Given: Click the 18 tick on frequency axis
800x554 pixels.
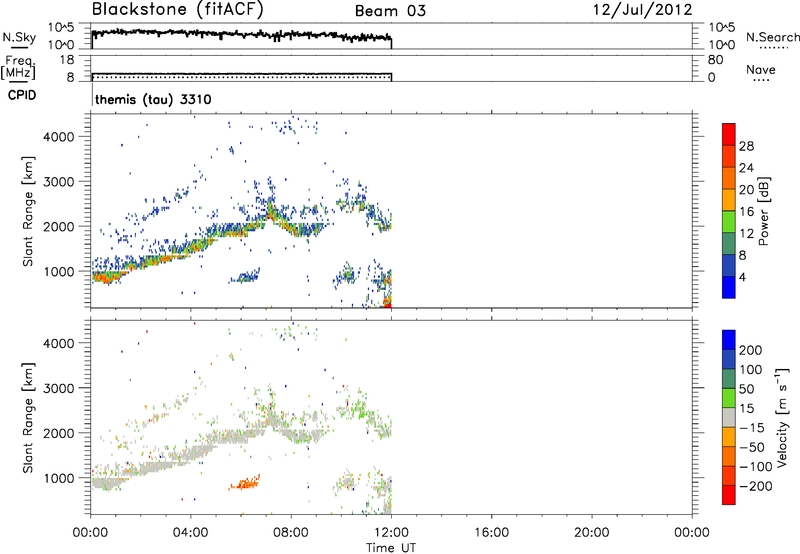Looking at the screenshot, I should click(x=67, y=60).
